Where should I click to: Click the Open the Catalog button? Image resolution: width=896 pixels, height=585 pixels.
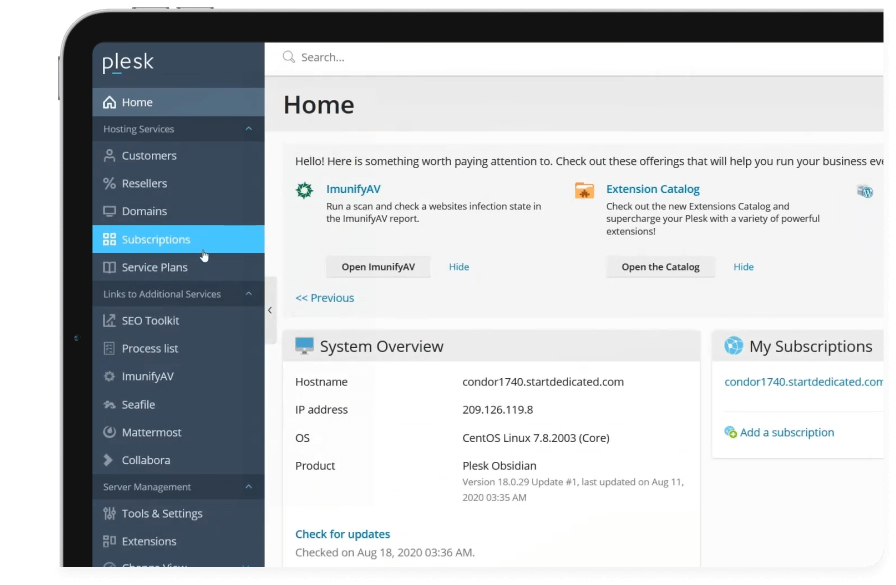click(x=660, y=266)
